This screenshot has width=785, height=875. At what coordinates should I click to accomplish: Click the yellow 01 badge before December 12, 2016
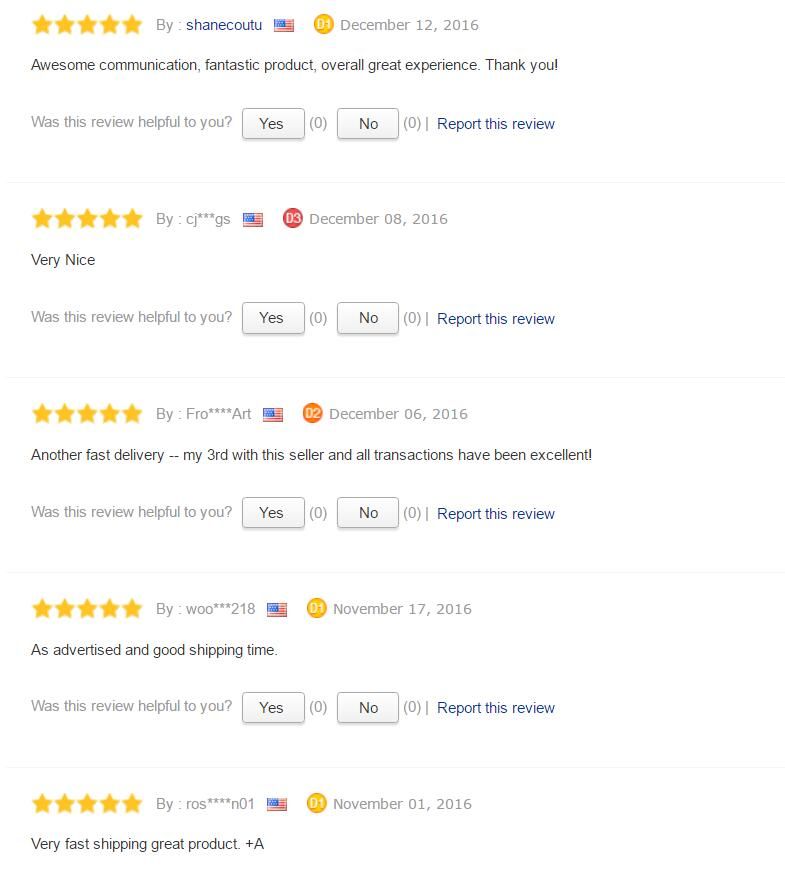[x=324, y=24]
